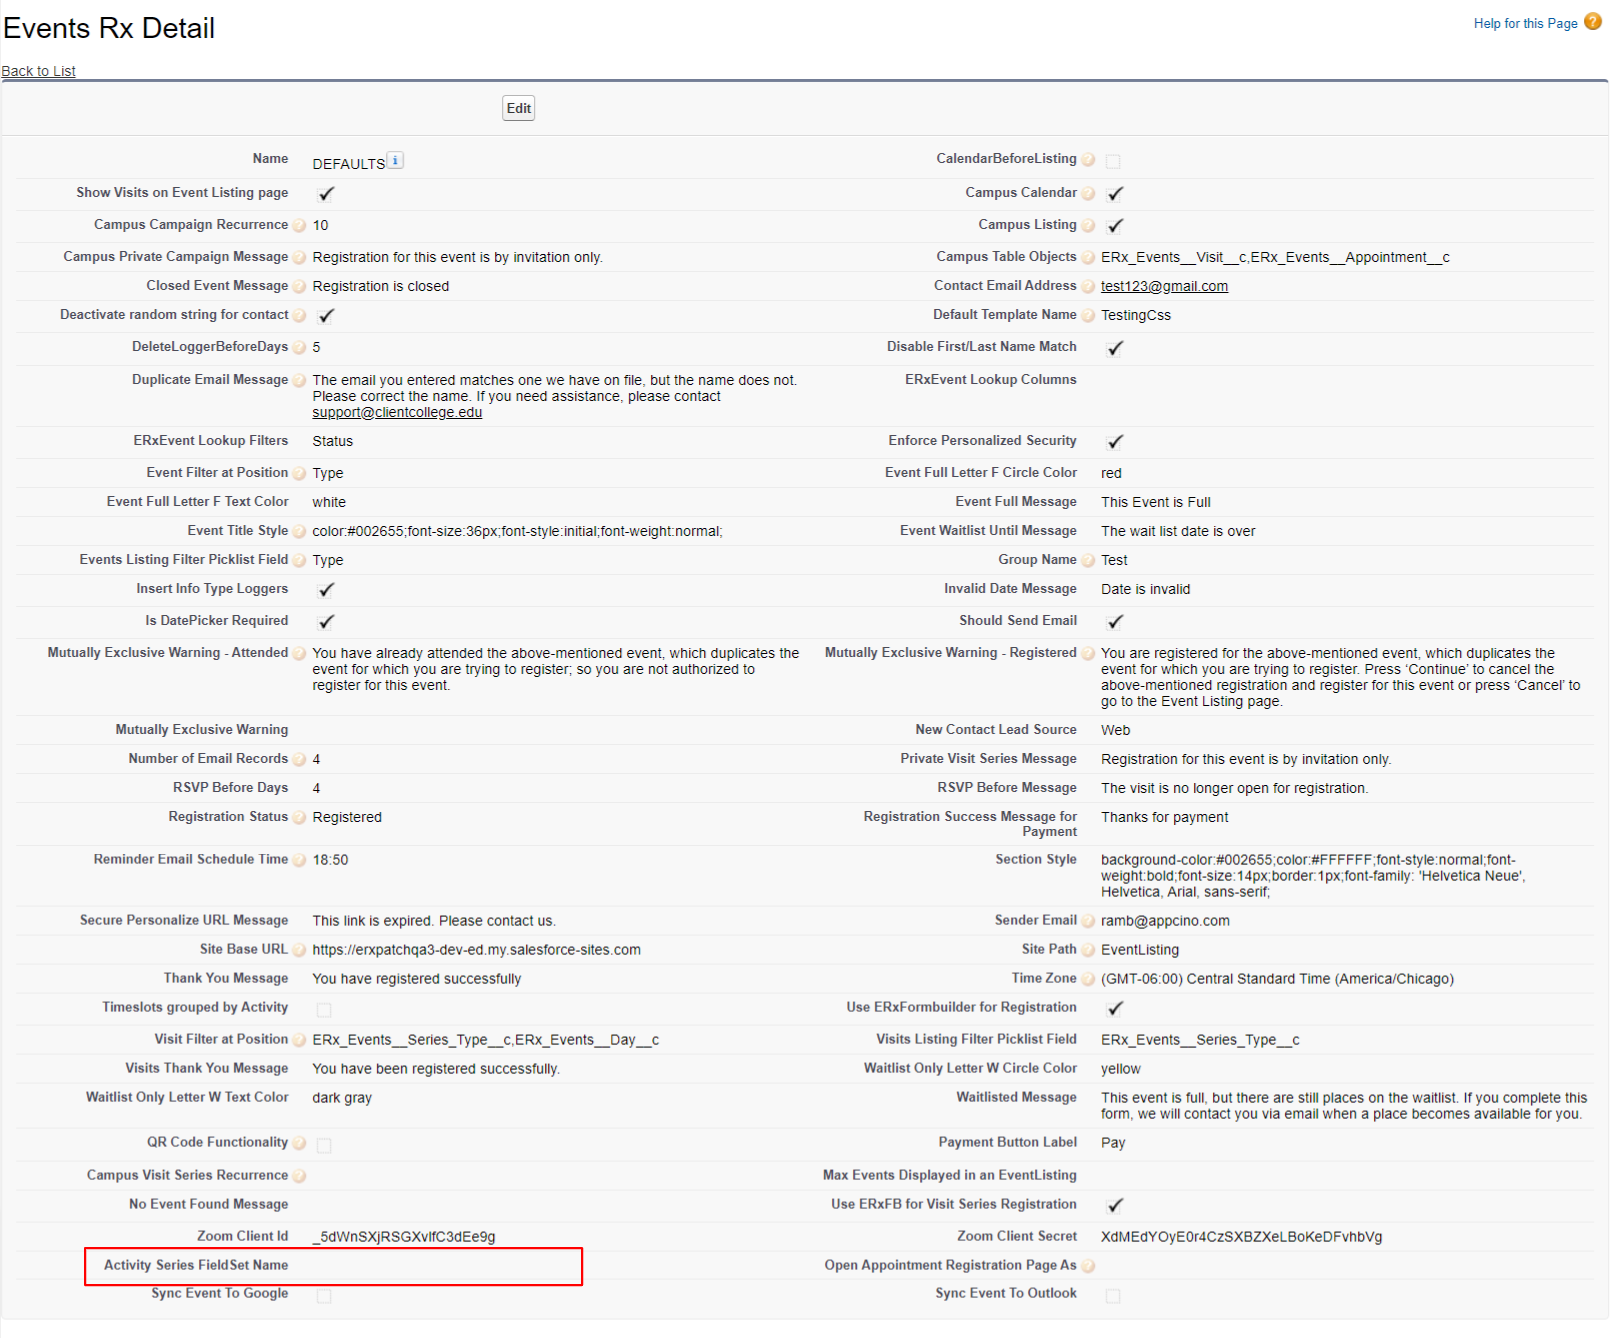Click help icon beside QR Code Functionality

[299, 1143]
